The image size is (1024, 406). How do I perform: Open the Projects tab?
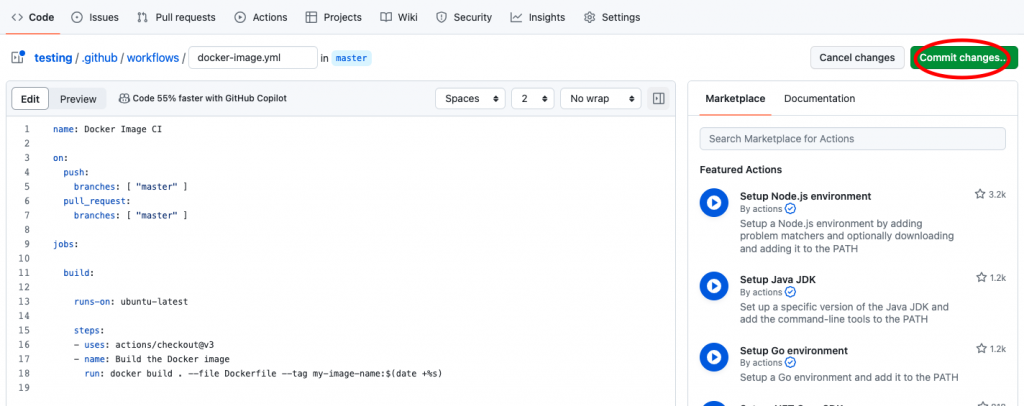(334, 18)
